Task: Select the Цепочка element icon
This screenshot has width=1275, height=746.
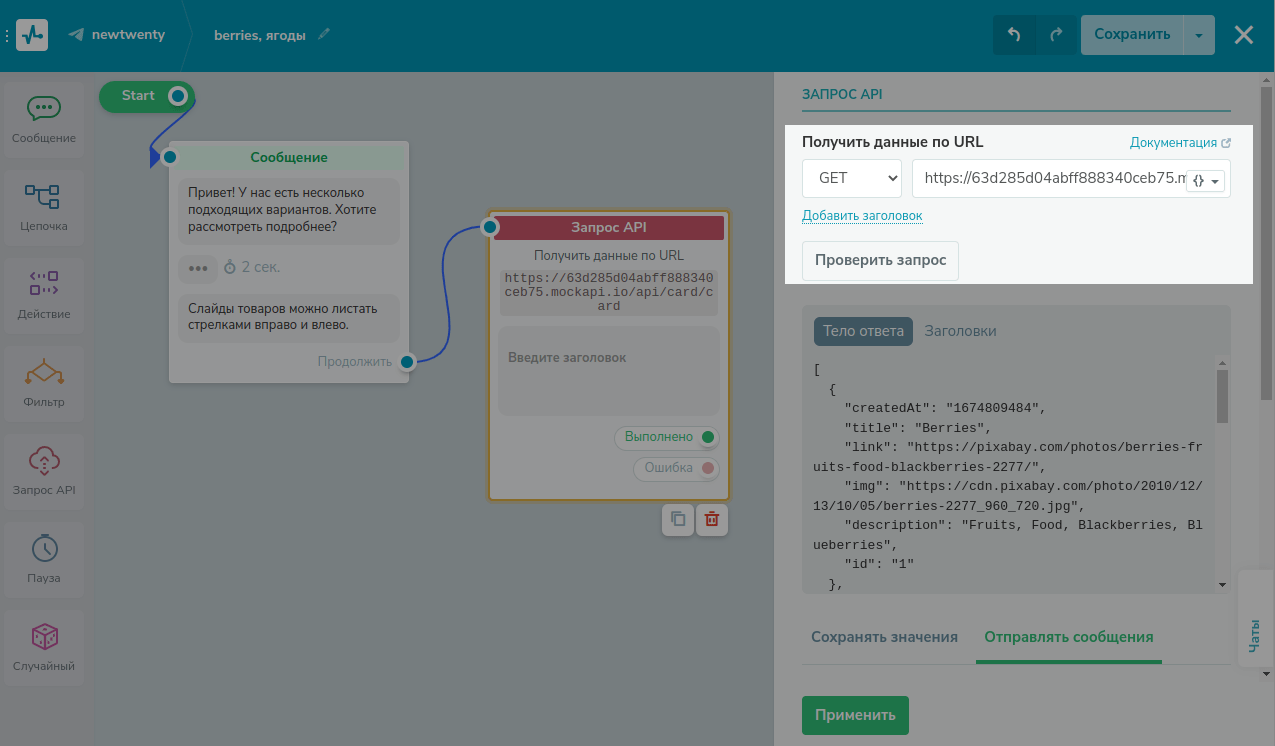Action: pos(43,196)
